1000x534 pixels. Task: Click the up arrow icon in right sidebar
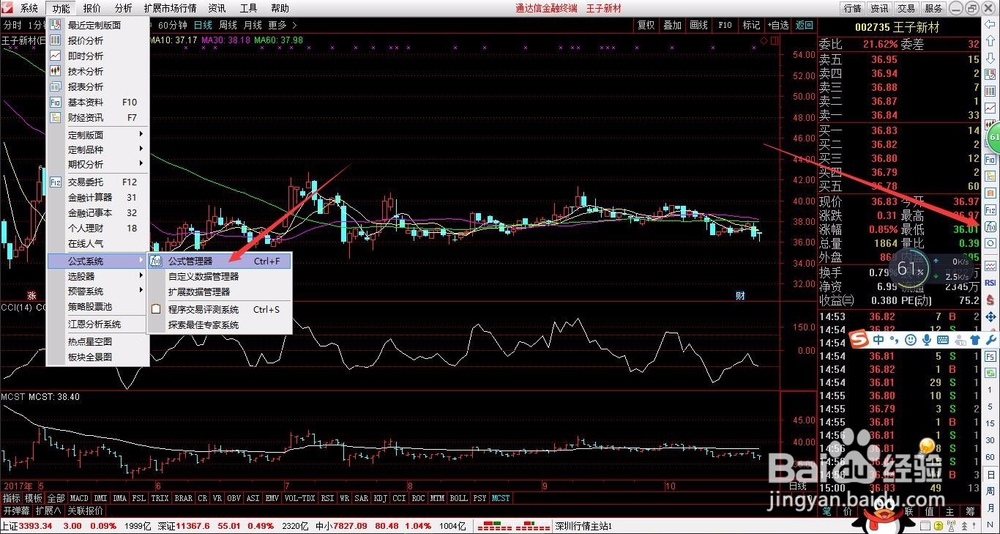990,41
